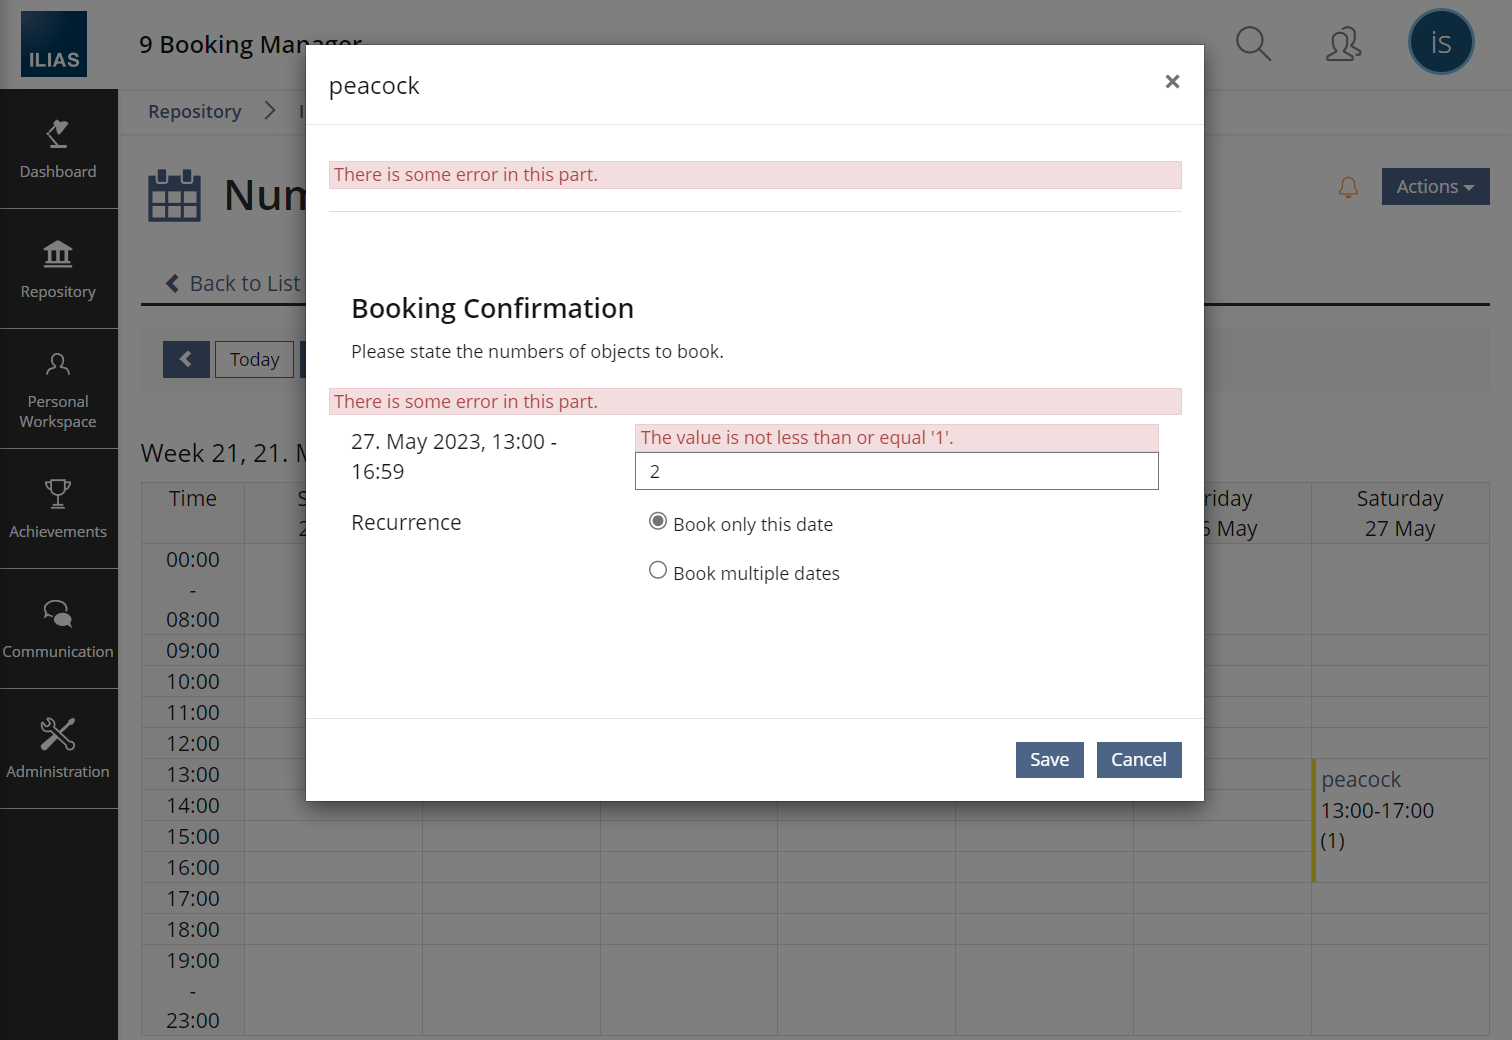Open the Dashboard sidebar item
The height and width of the screenshot is (1040, 1512).
click(58, 150)
